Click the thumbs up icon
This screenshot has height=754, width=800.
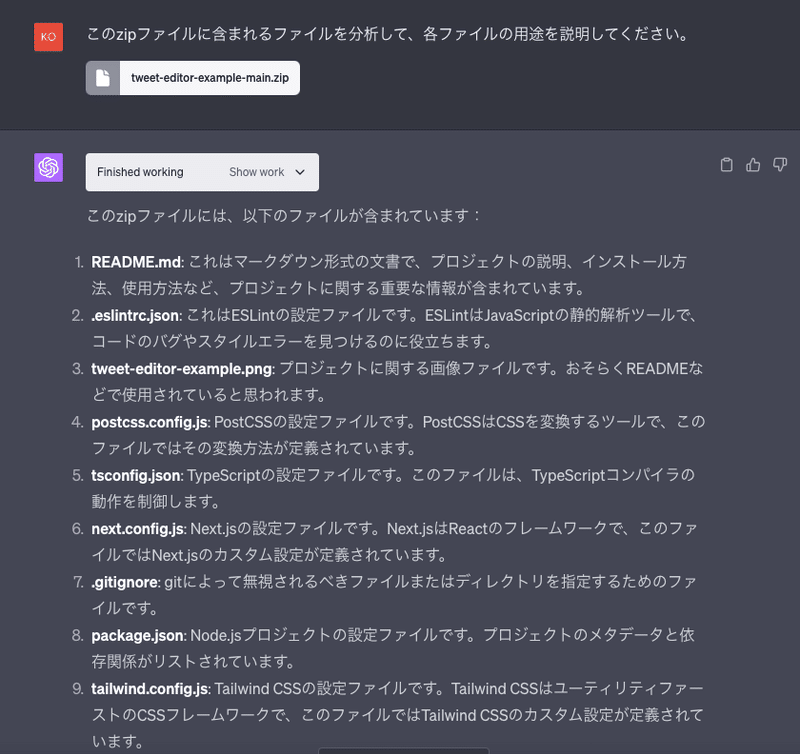pyautogui.click(x=753, y=165)
